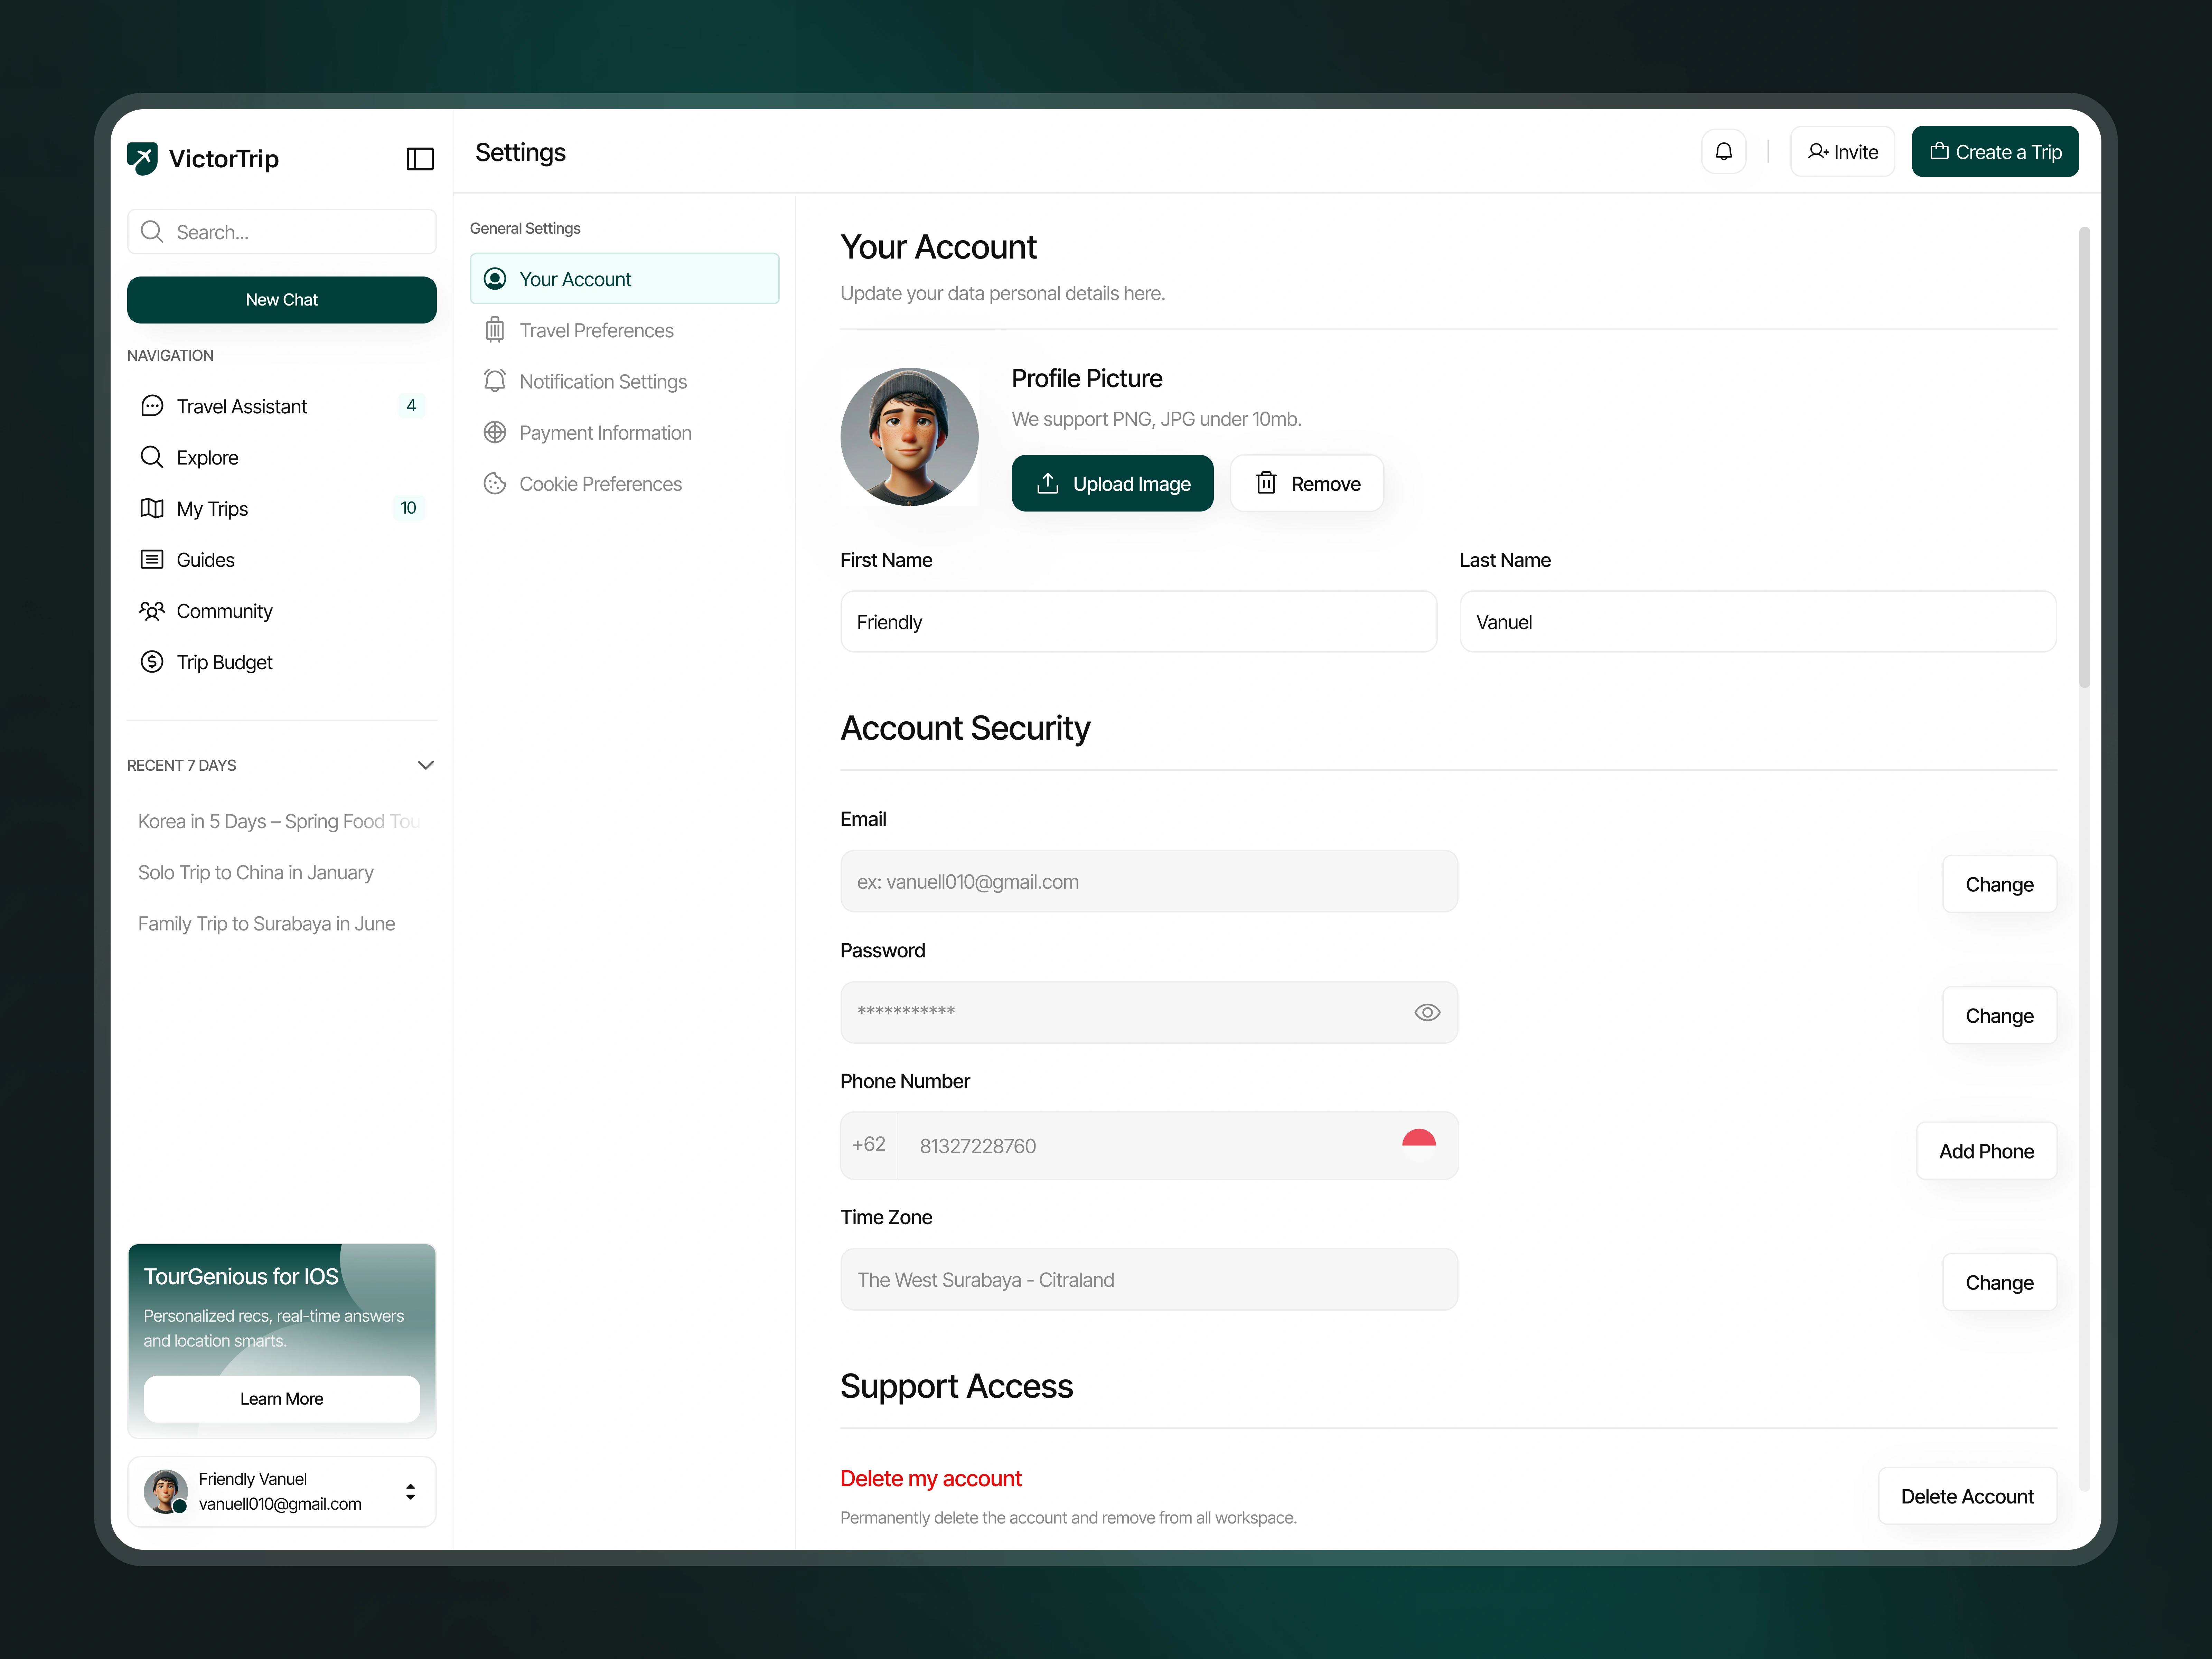
Task: Go to My Trips in navigation
Action: (x=282, y=508)
